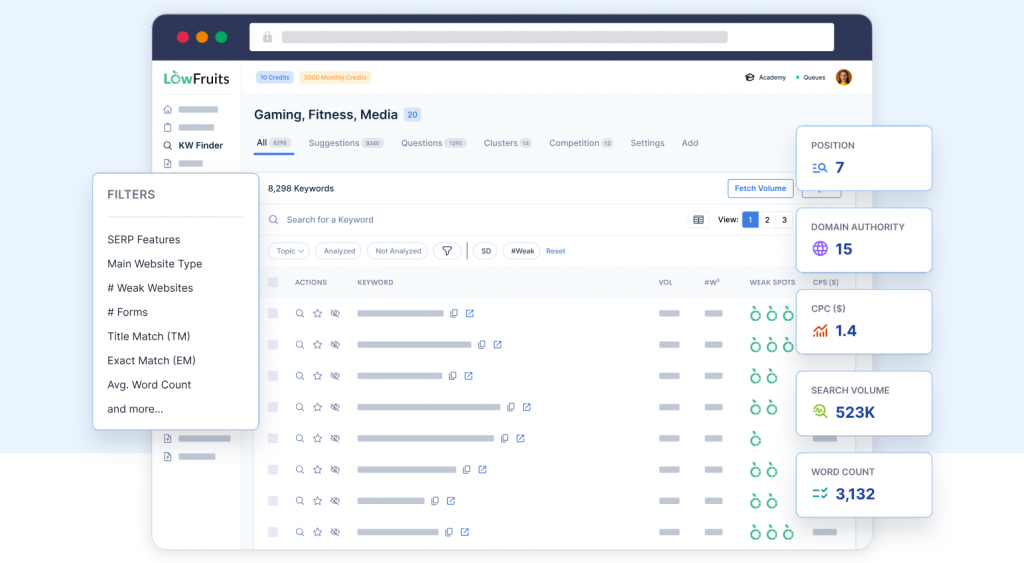Open the Add tab
The height and width of the screenshot is (563, 1024).
pyautogui.click(x=690, y=143)
